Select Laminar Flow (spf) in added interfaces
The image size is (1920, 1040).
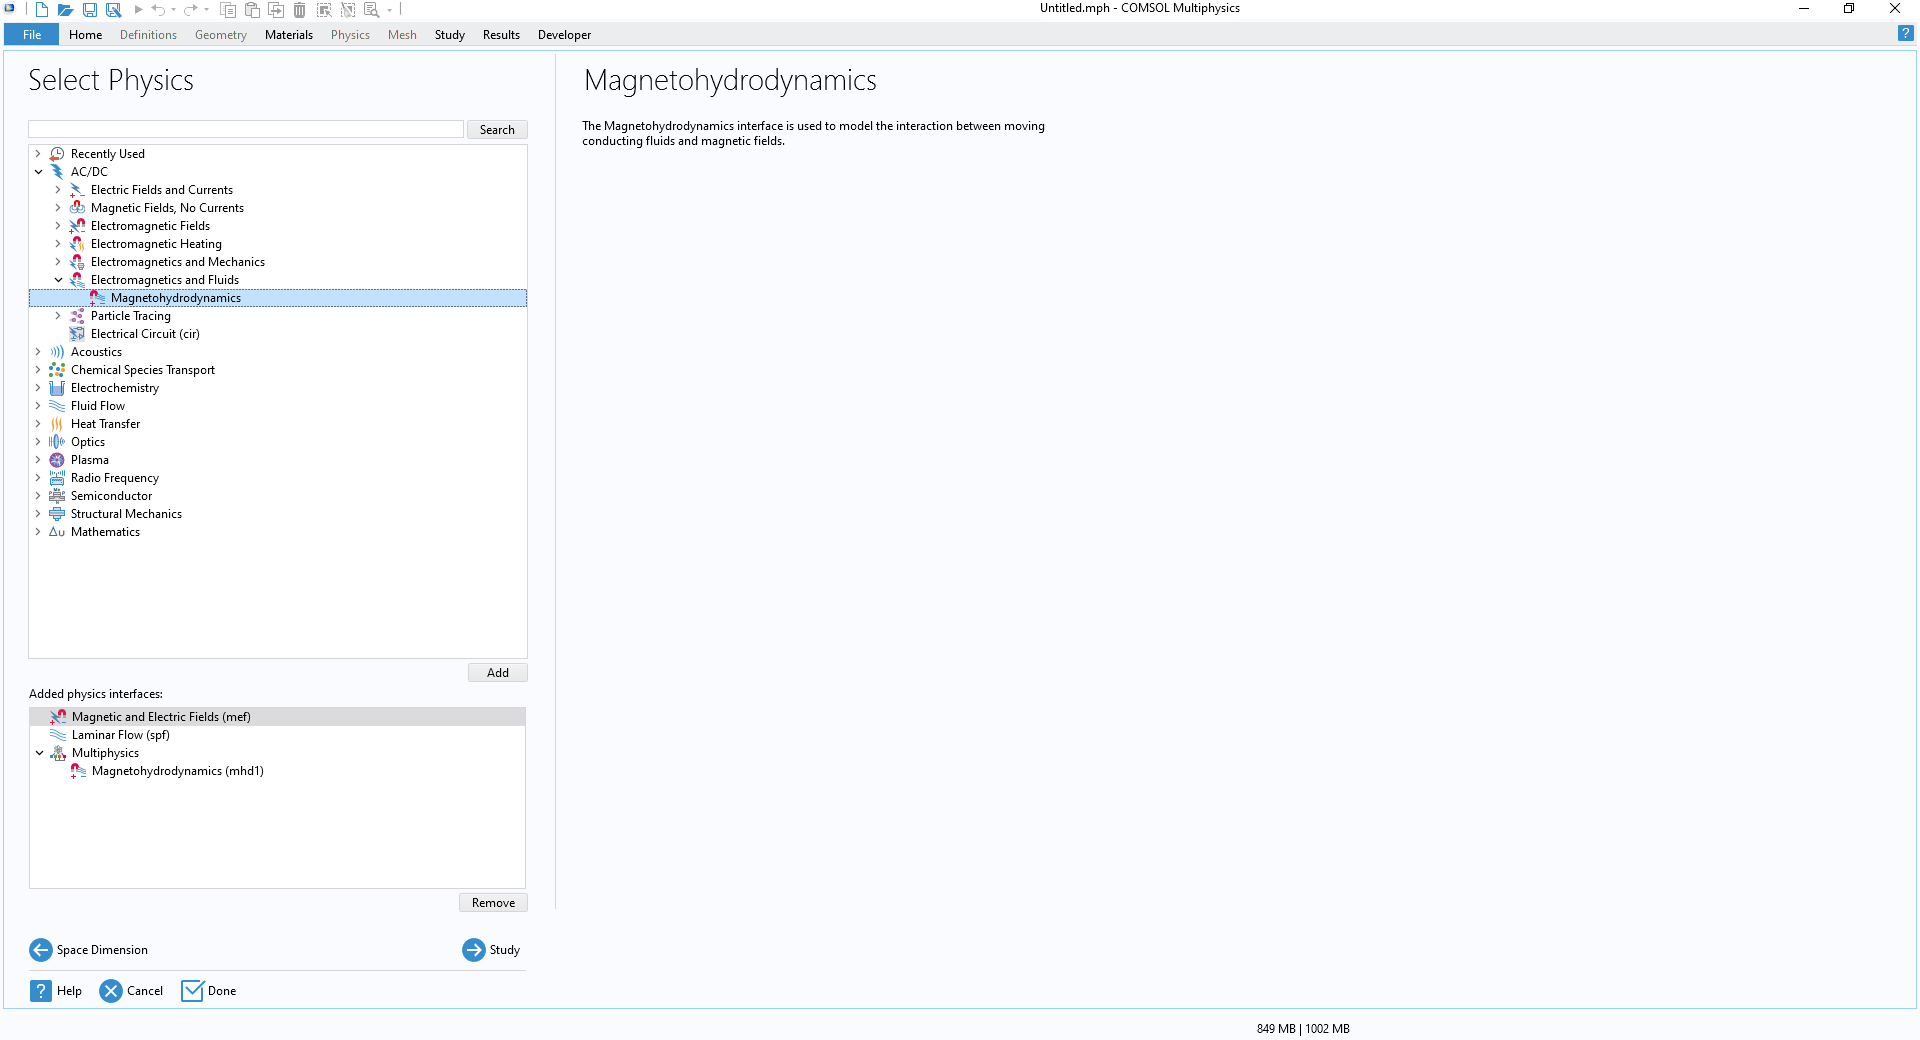(120, 734)
